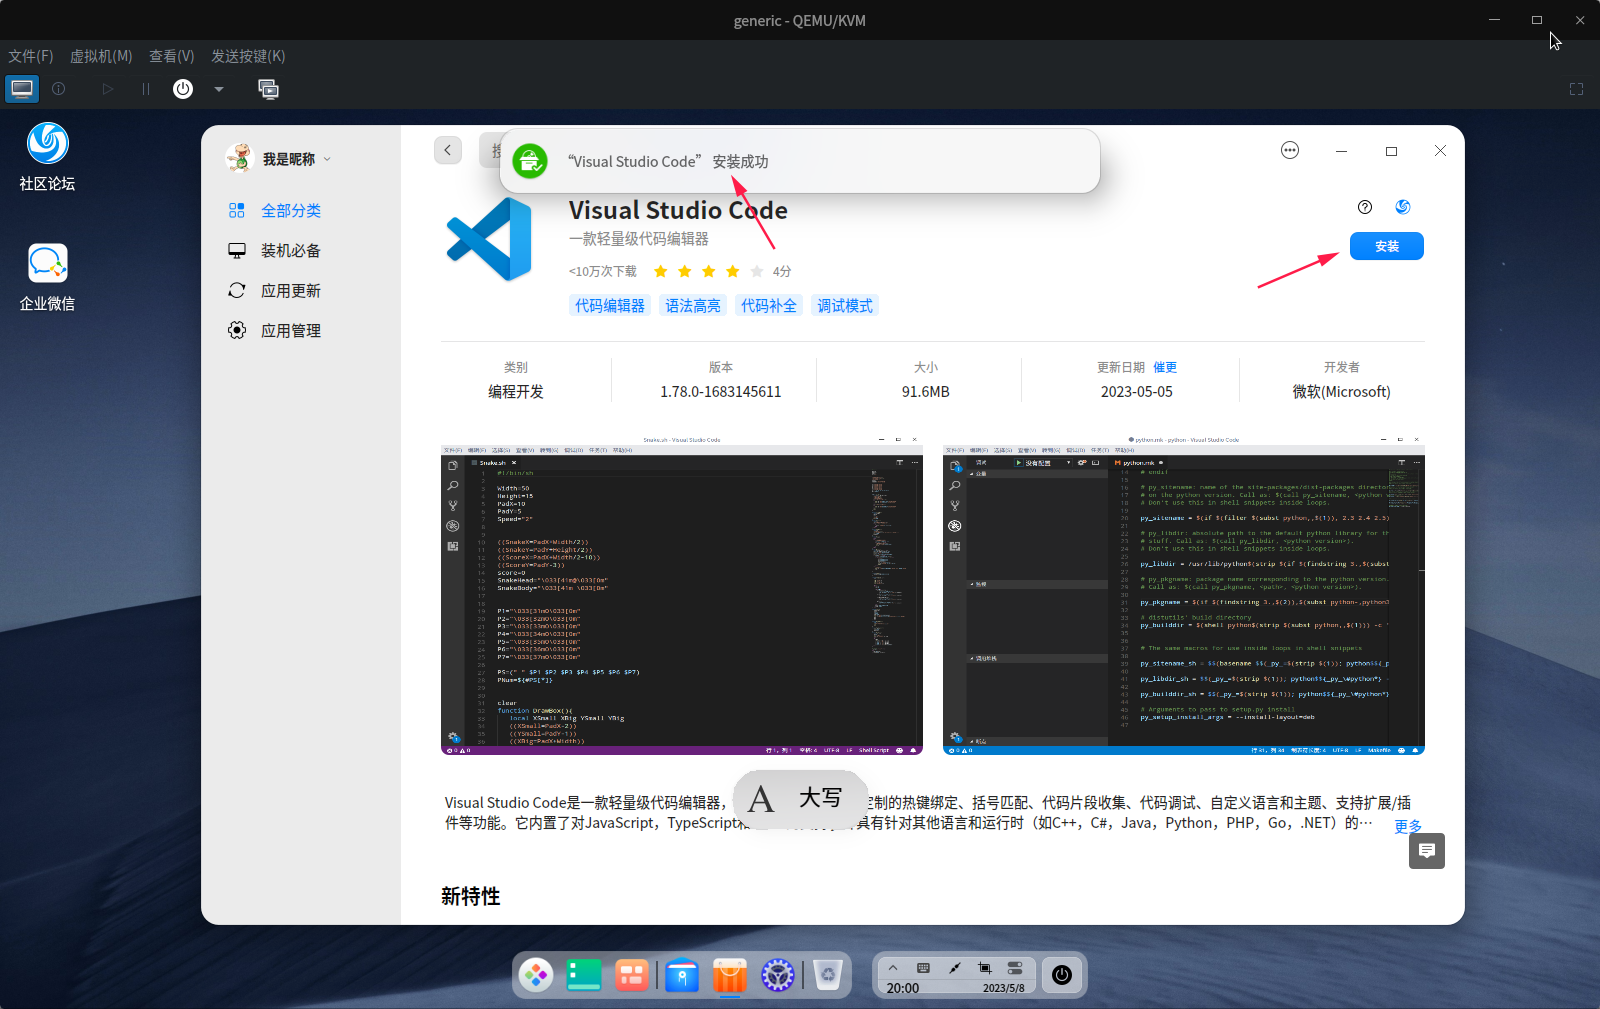Open 应用更新 to check app updates
Screen dimensions: 1600x1009
[236, 290]
